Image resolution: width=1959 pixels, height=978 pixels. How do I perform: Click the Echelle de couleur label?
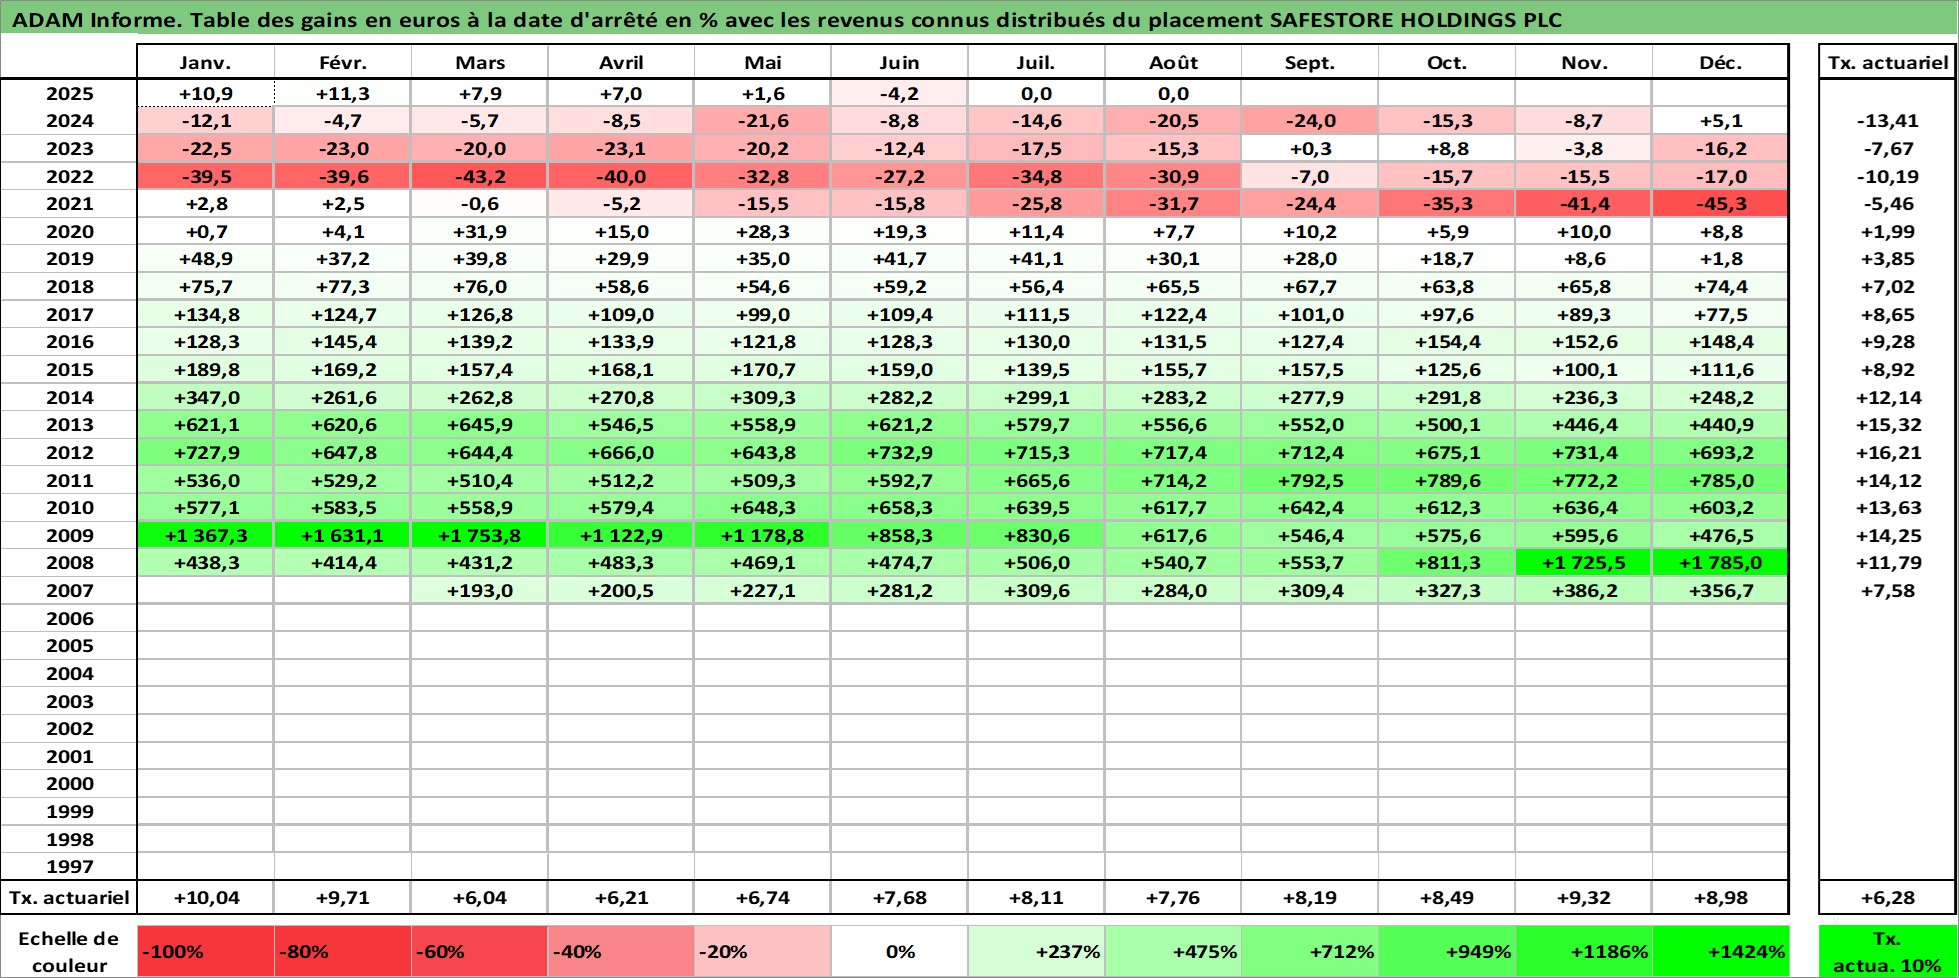(x=69, y=952)
